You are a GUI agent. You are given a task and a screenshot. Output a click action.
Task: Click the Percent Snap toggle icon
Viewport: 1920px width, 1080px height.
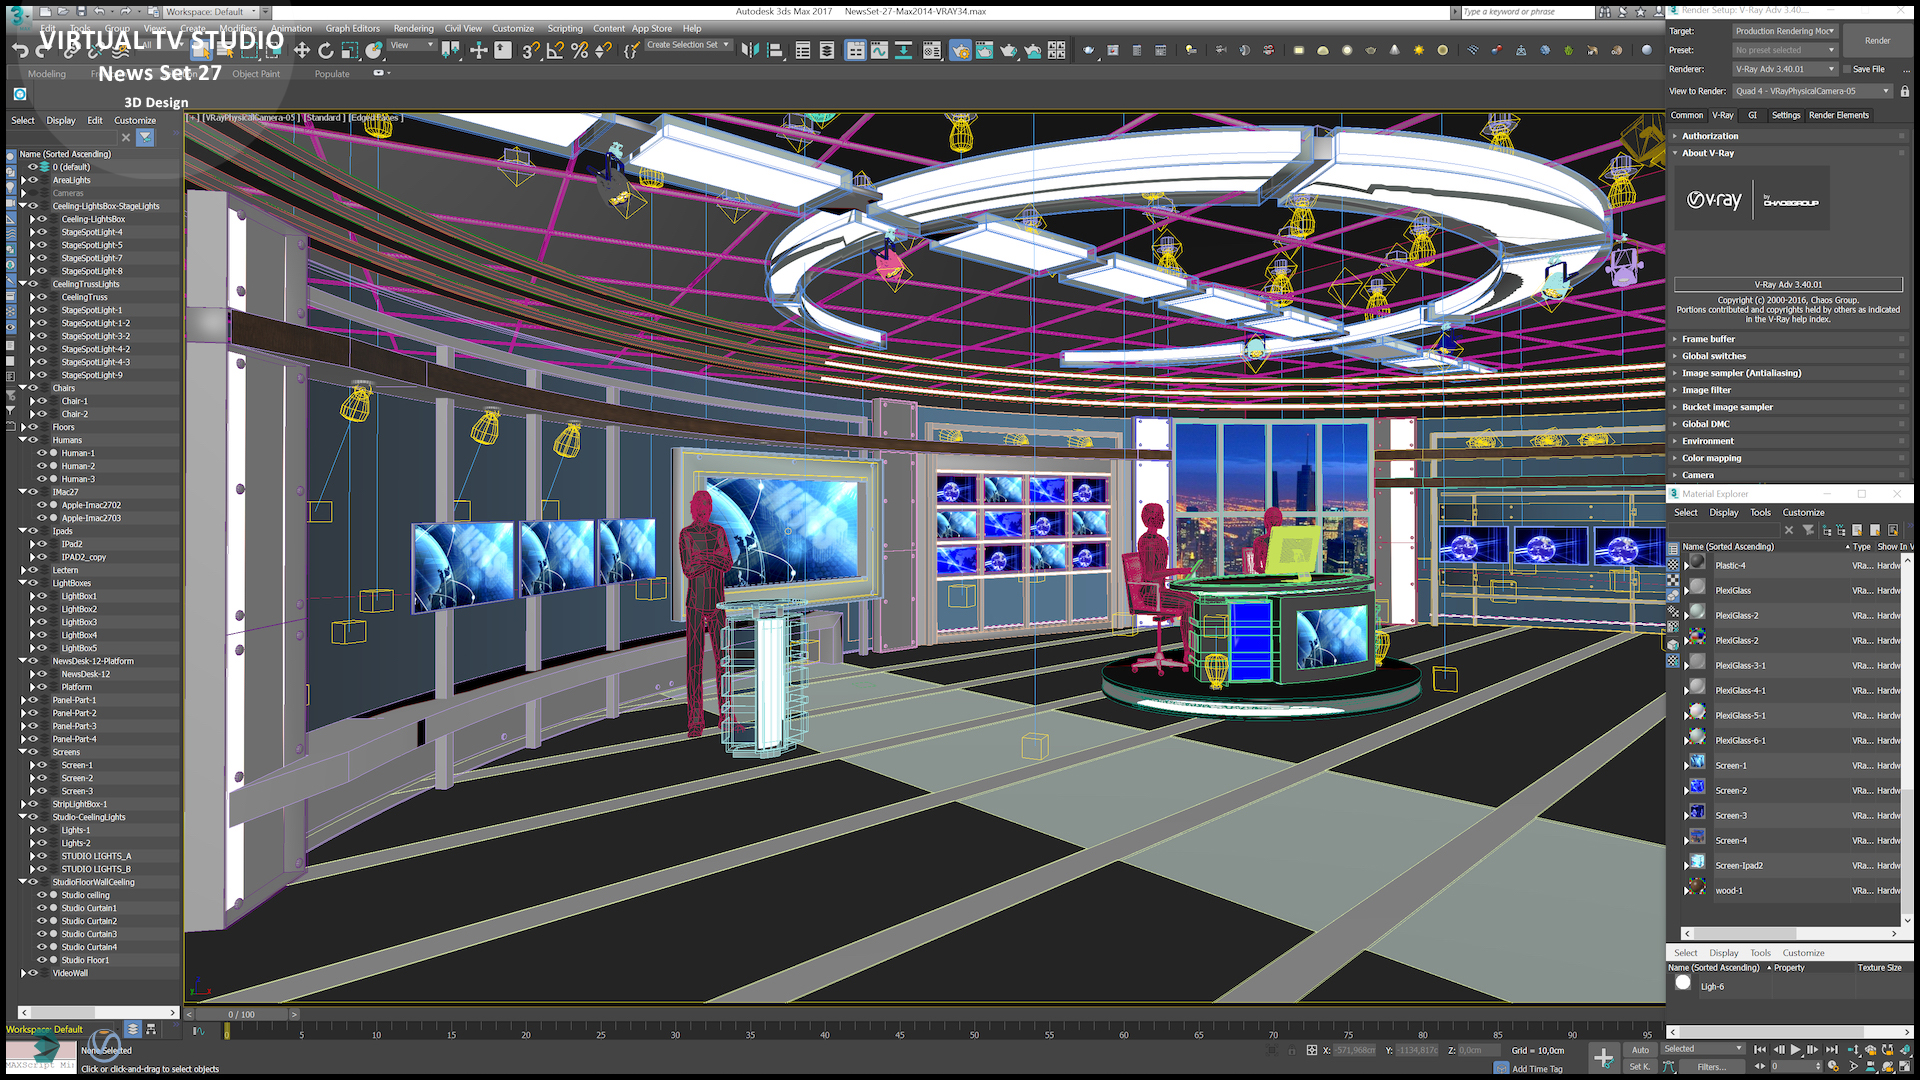click(x=579, y=51)
